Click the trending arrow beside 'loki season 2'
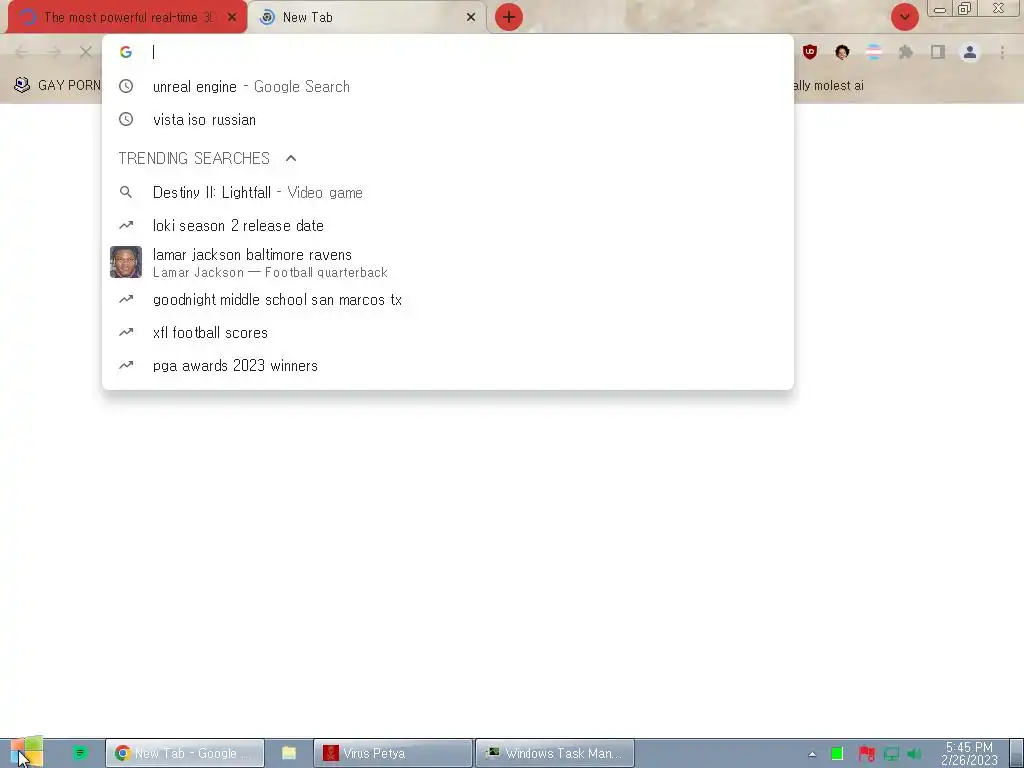Screen dimensions: 1024x768 (x=126, y=225)
